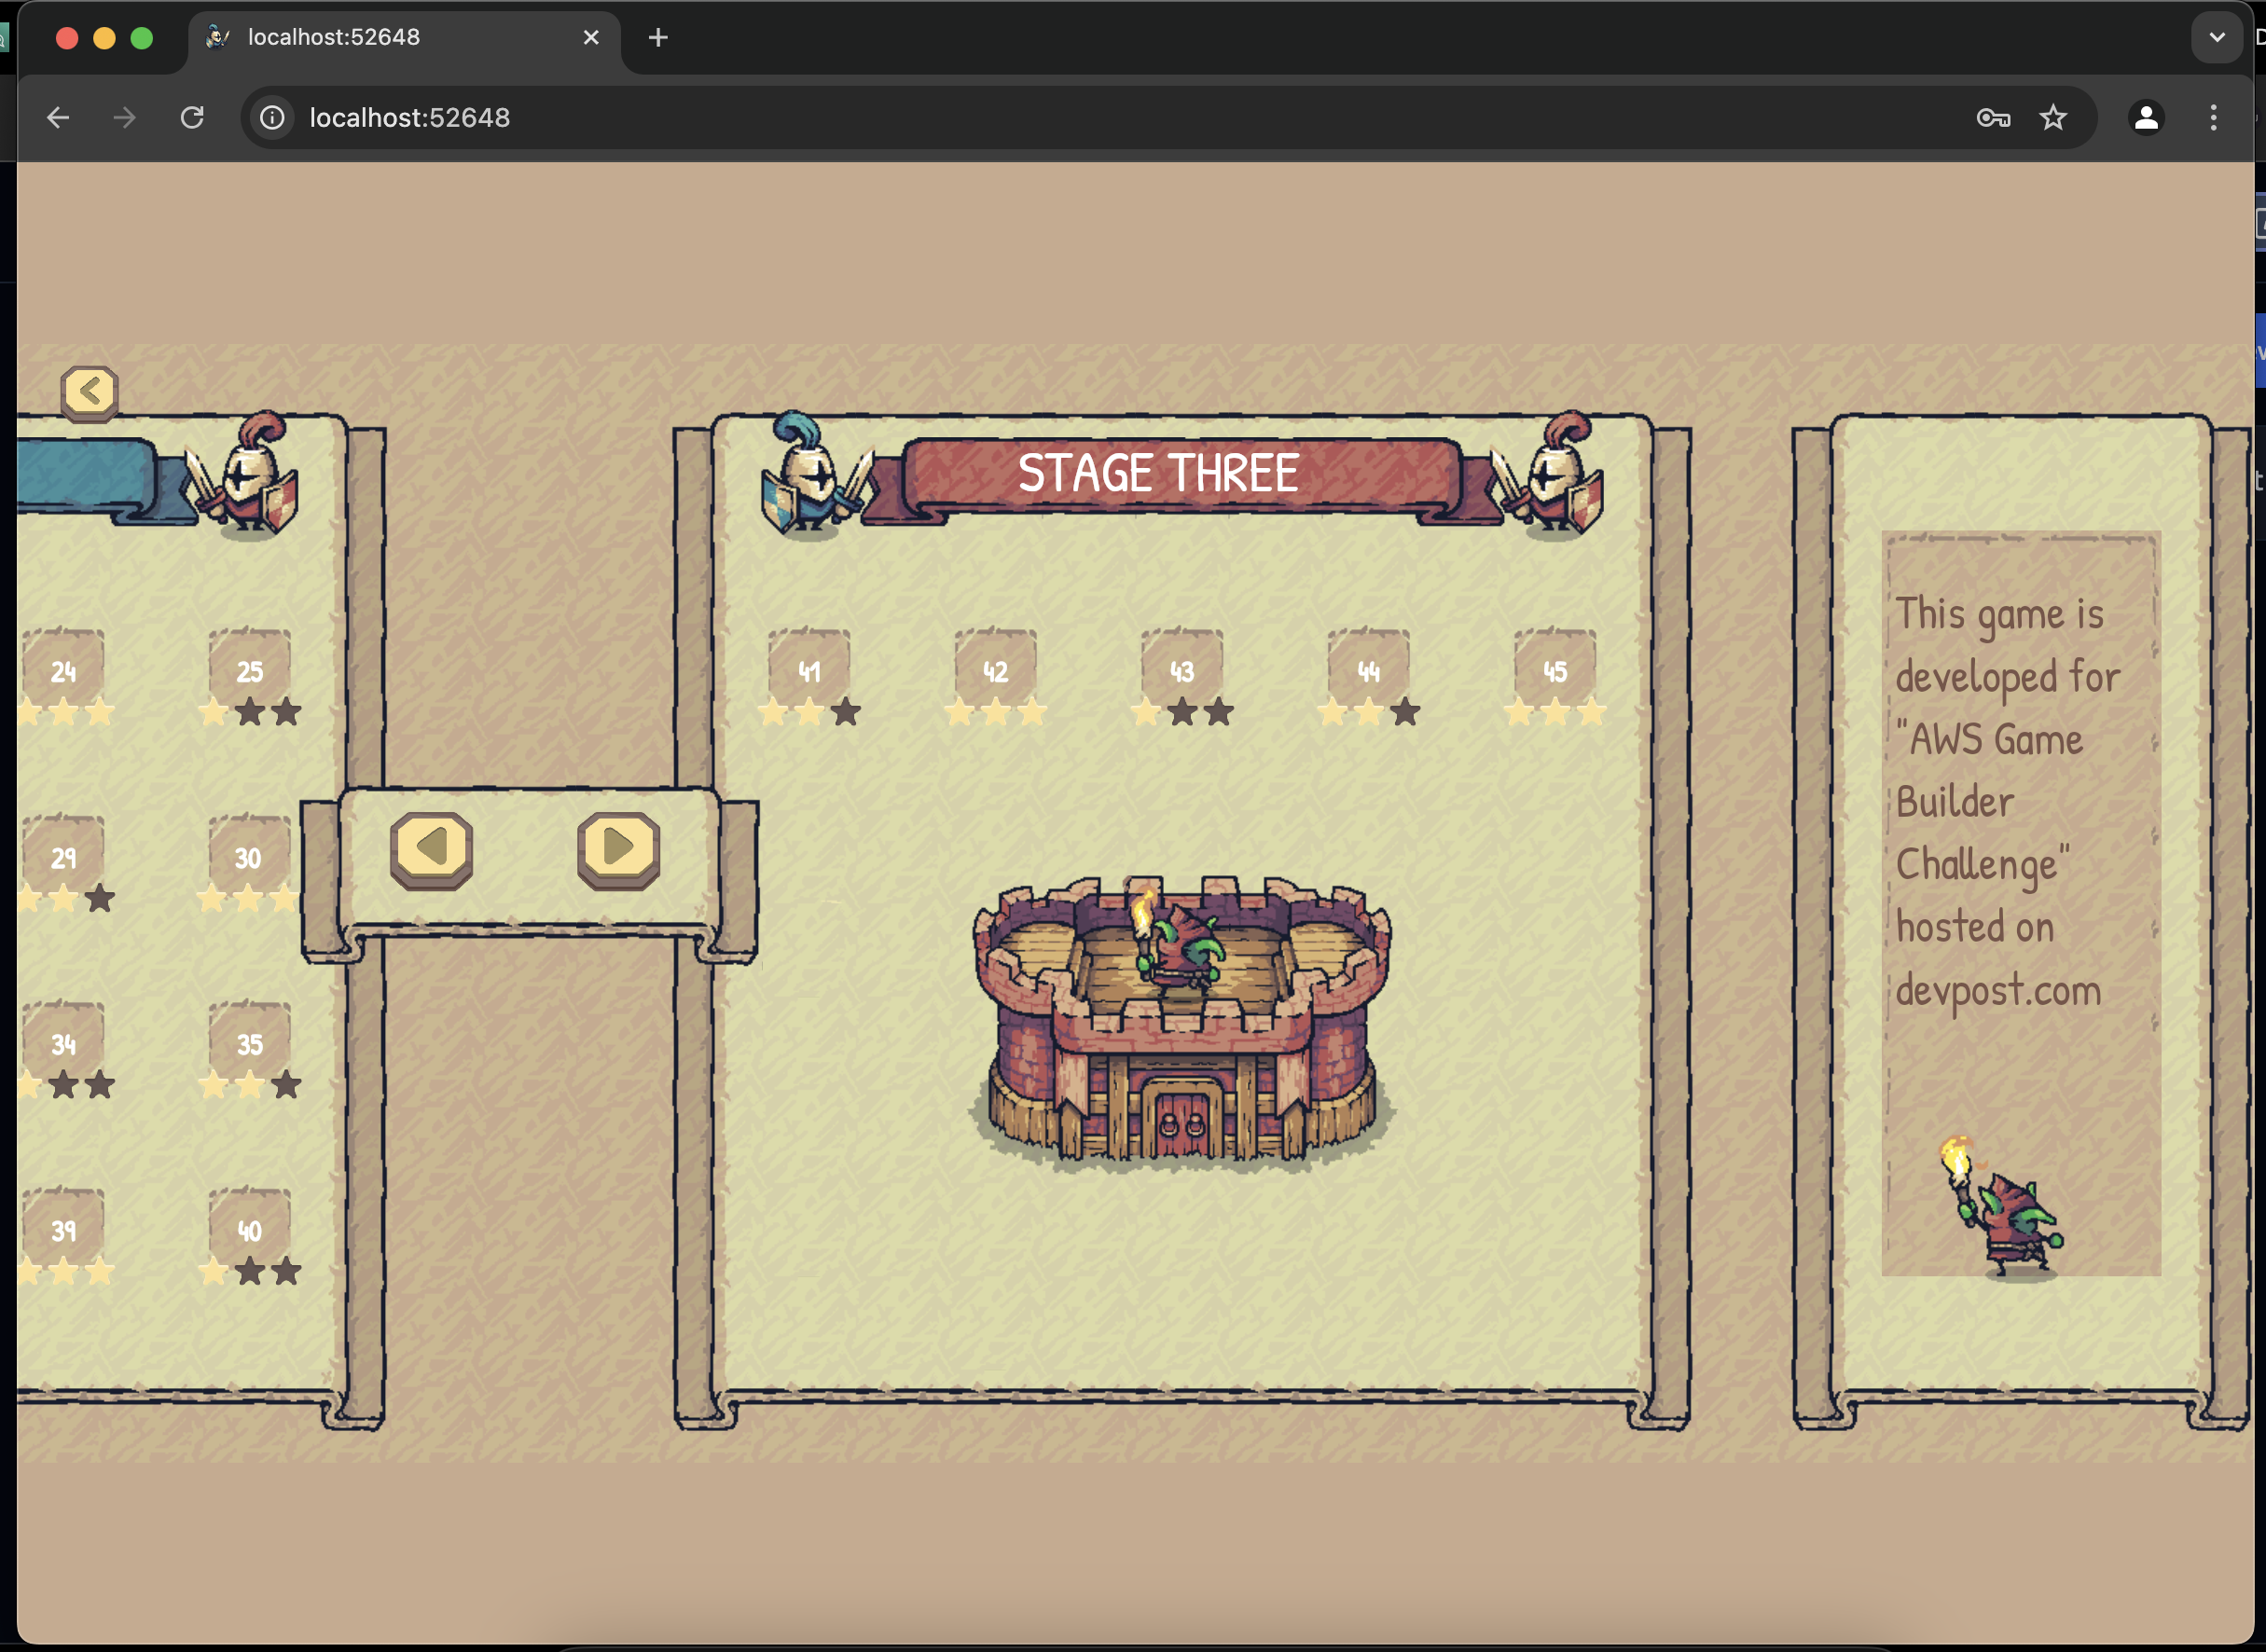The height and width of the screenshot is (1652, 2266).
Task: Select level 25 in previous stage
Action: pyautogui.click(x=250, y=671)
